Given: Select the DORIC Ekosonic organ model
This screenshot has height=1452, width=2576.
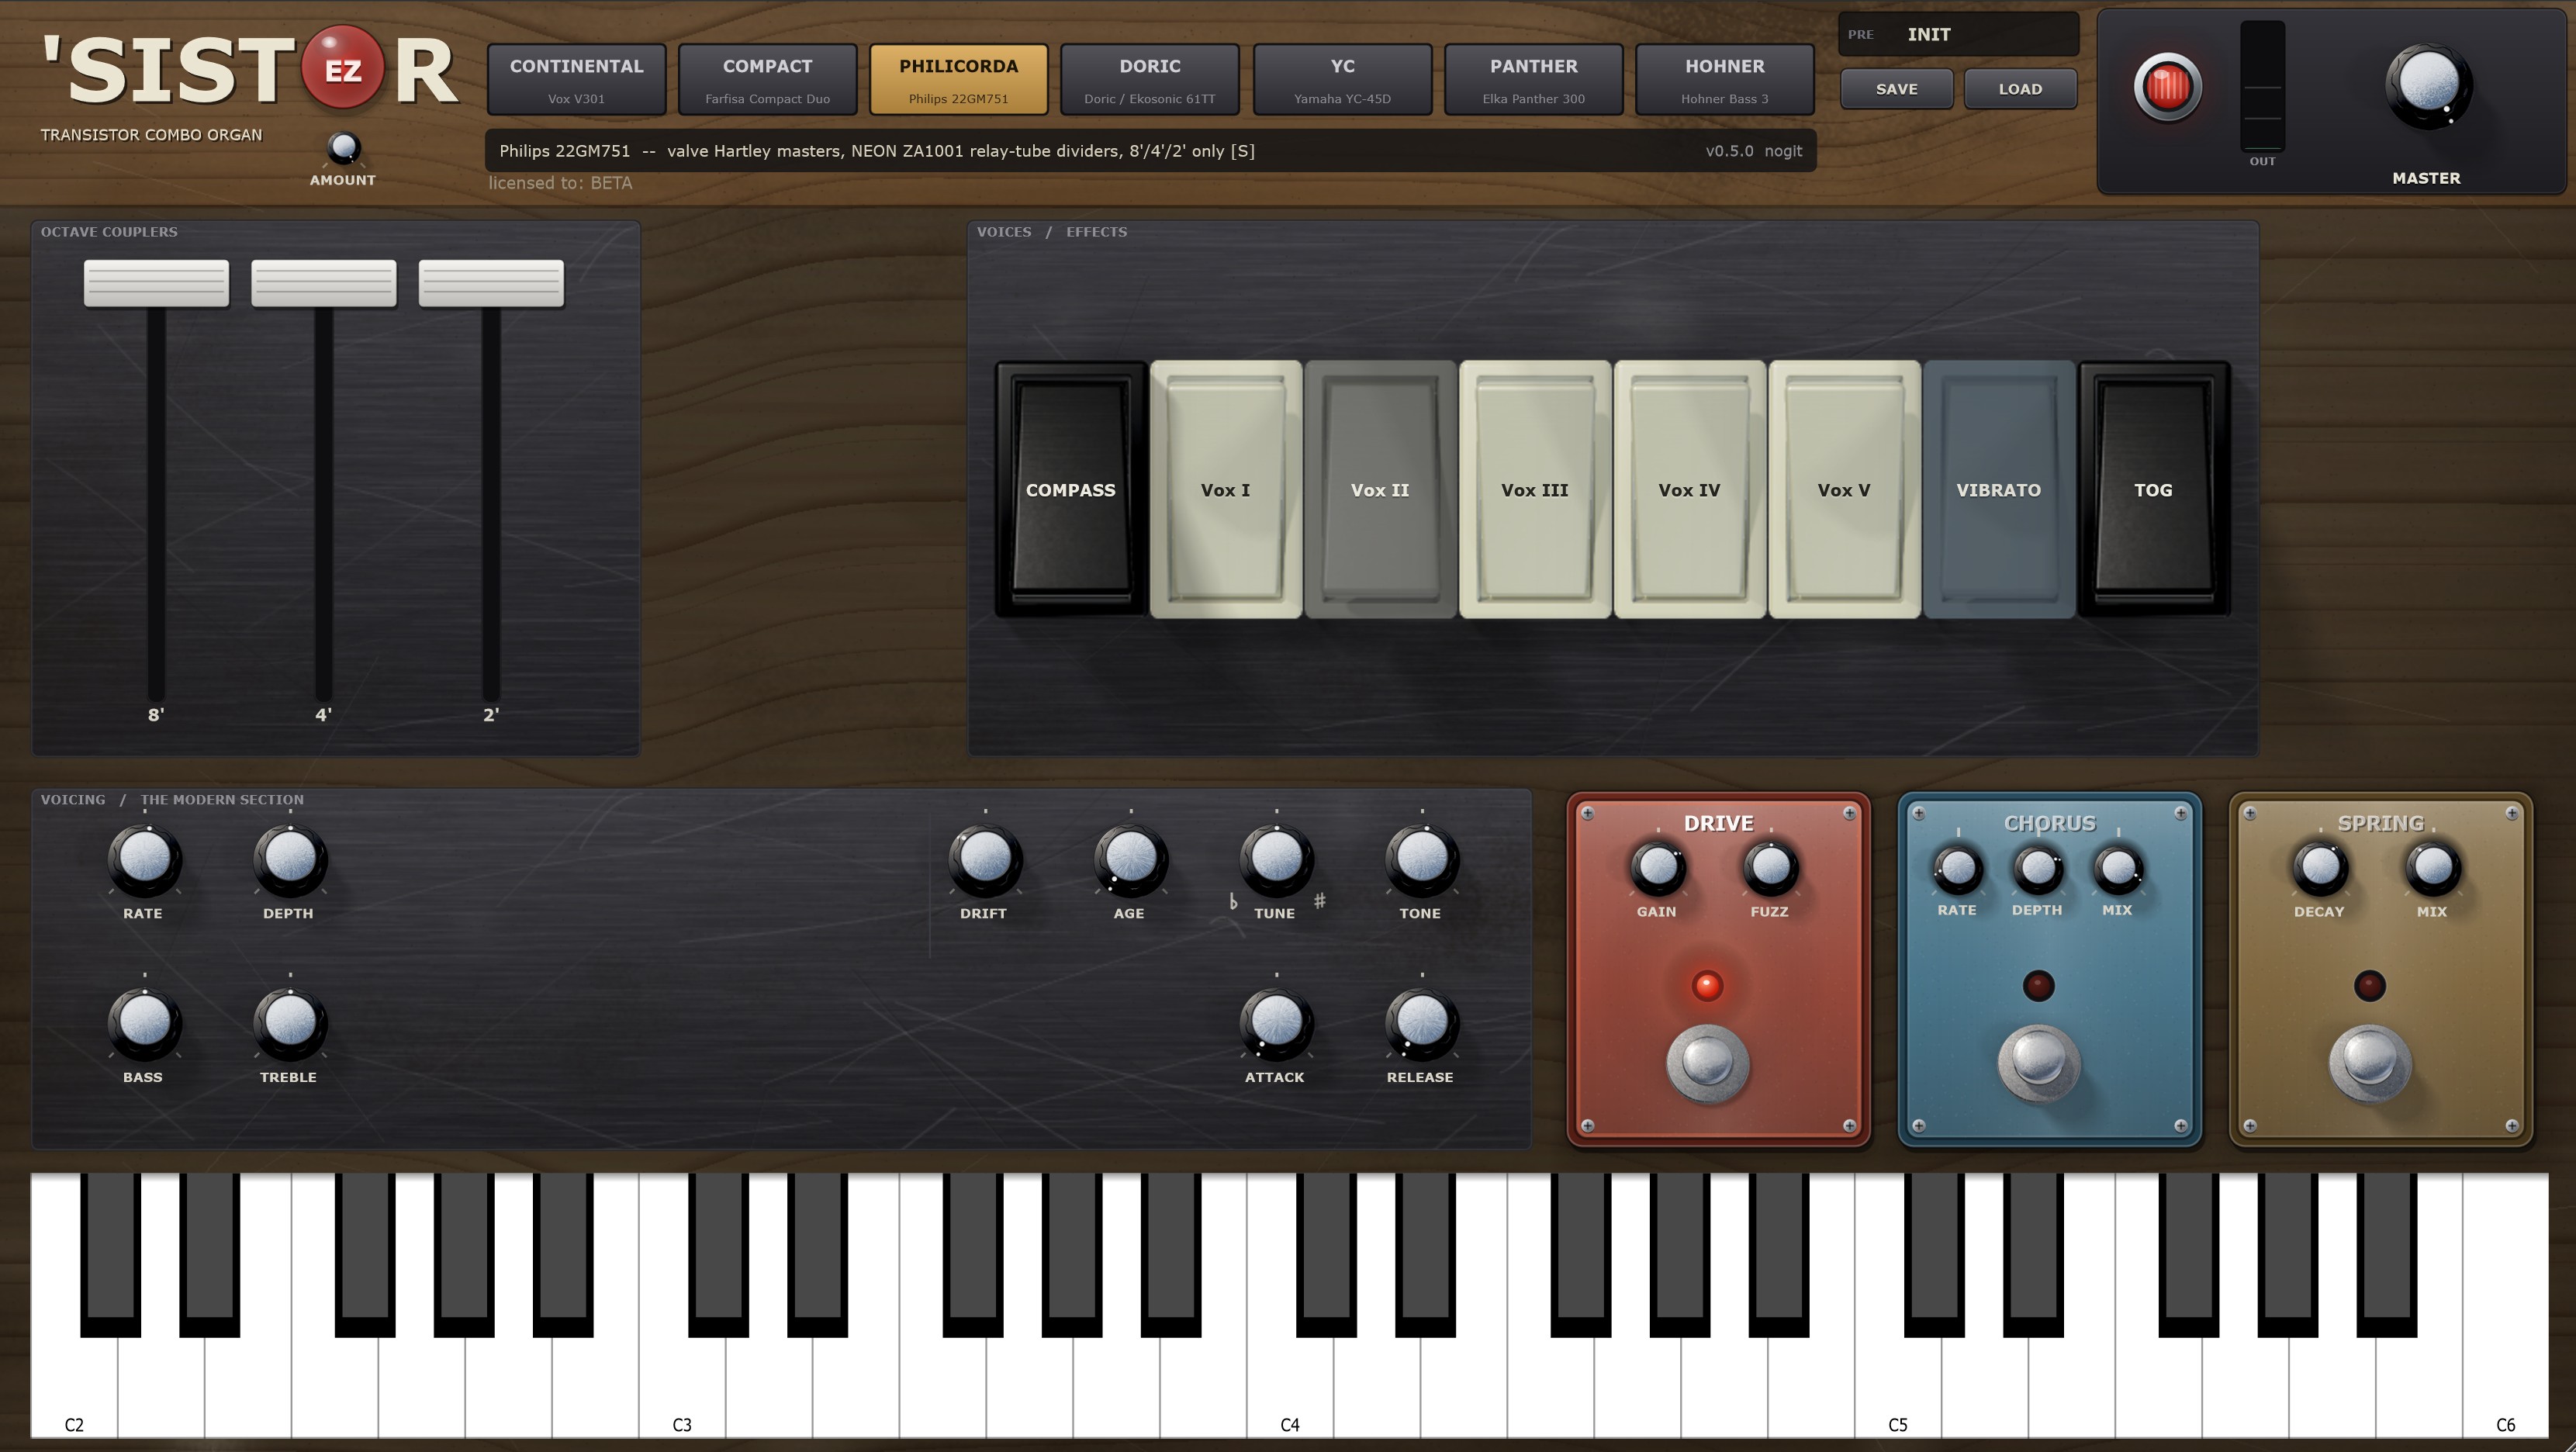Looking at the screenshot, I should click(x=1150, y=79).
